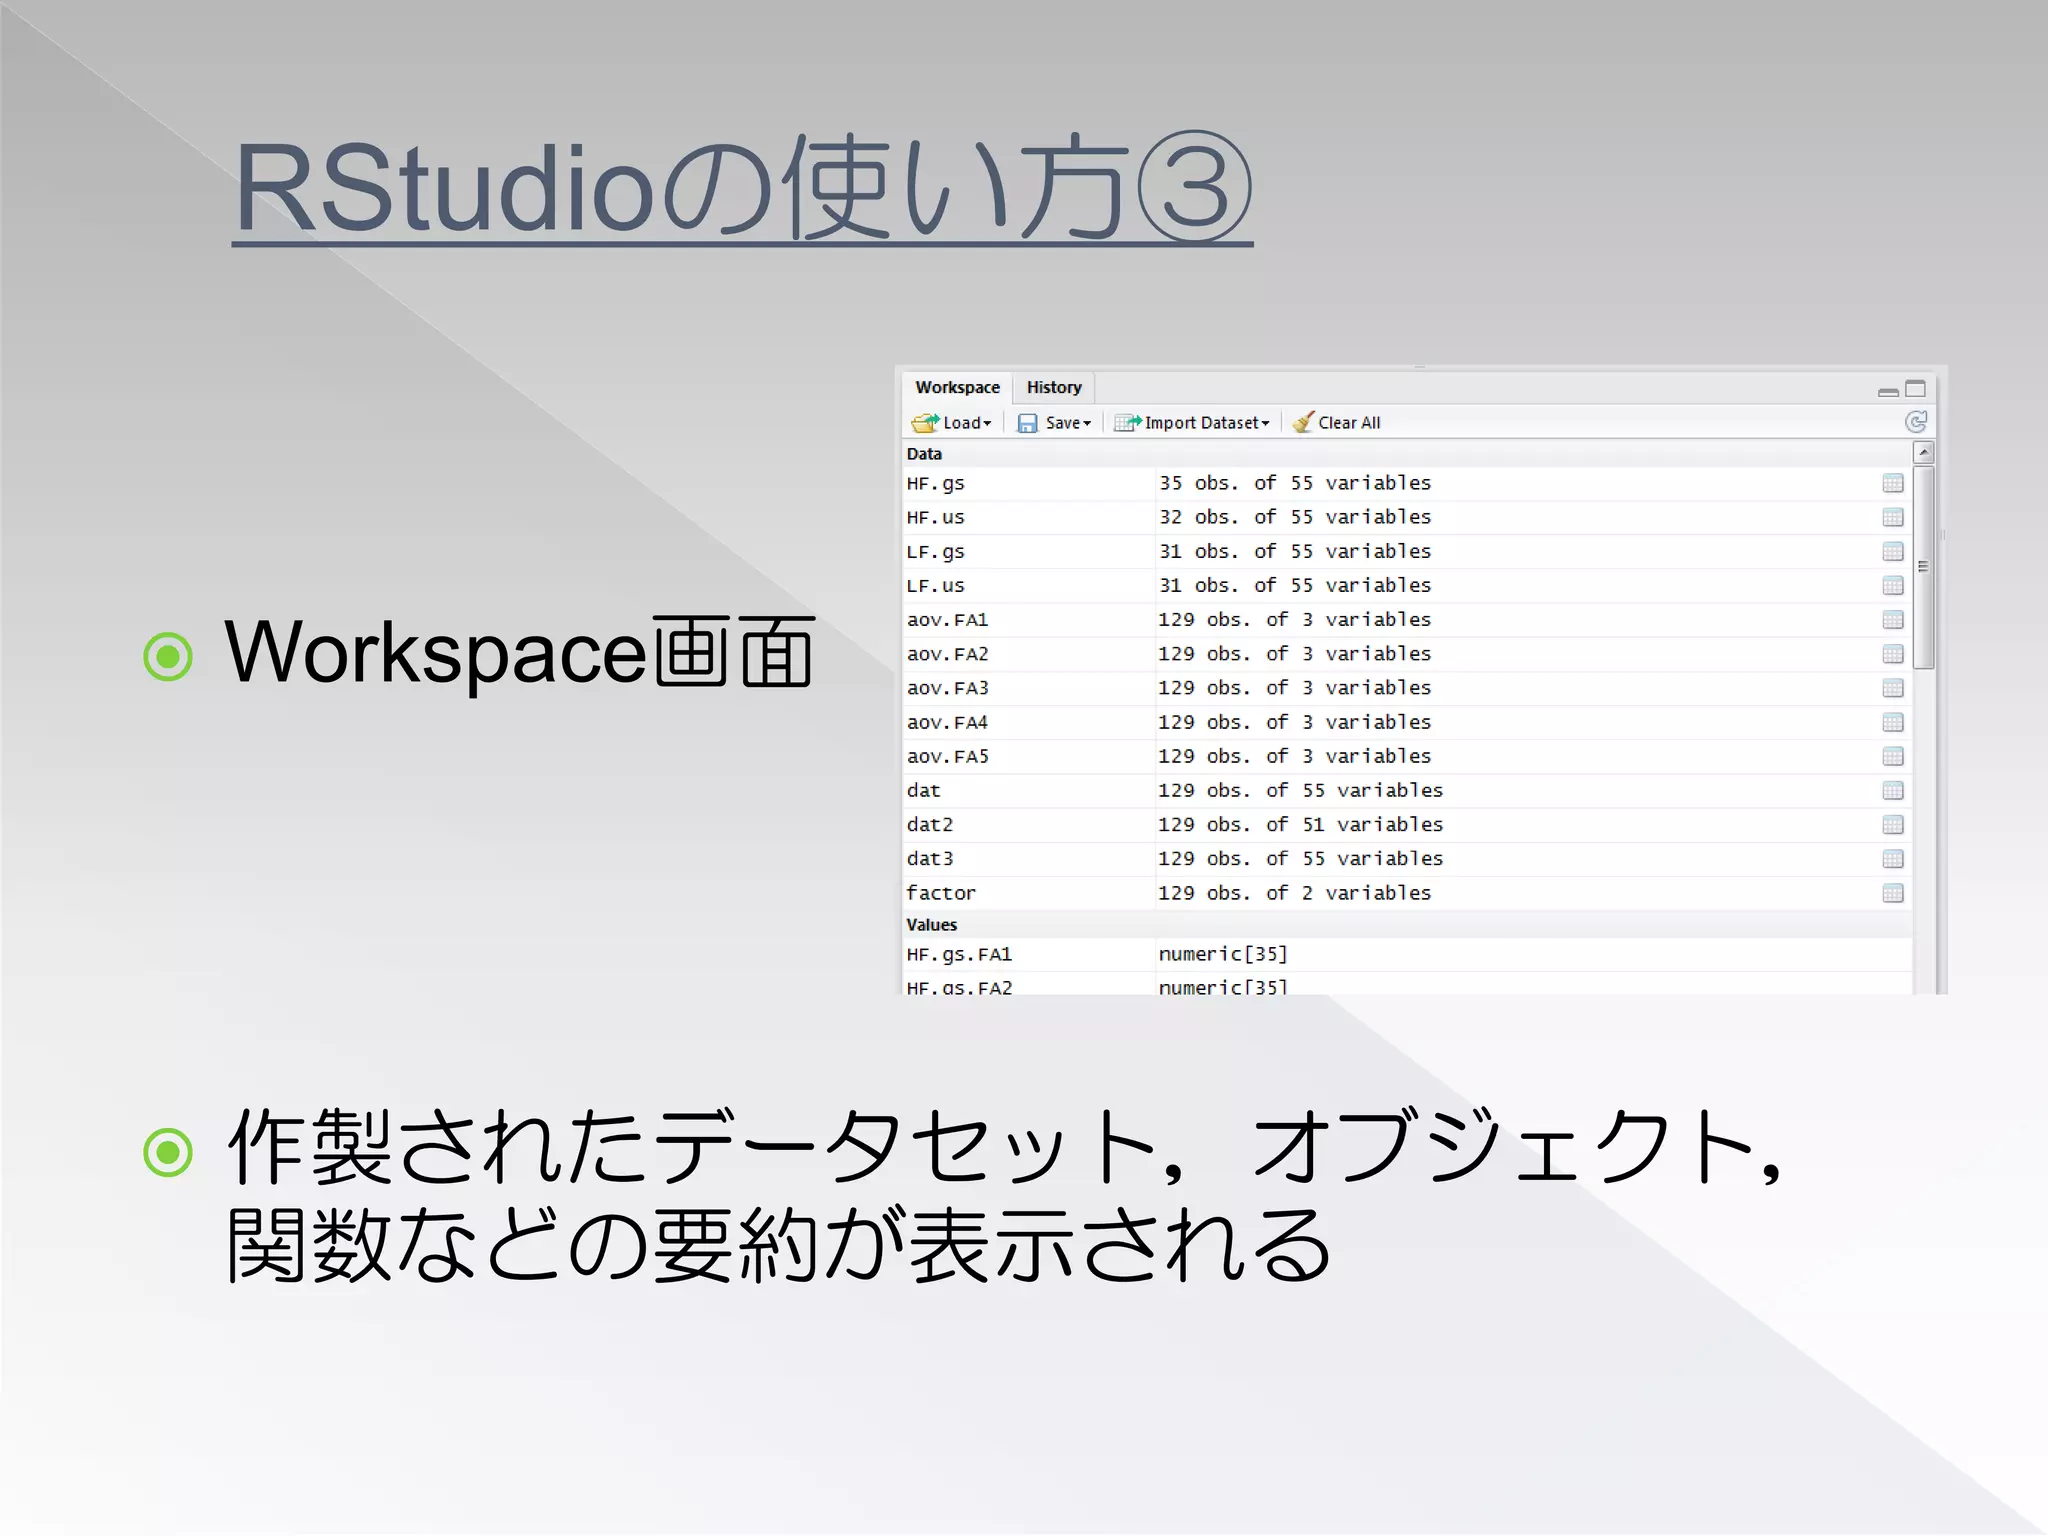Click the folder icon on Load
Screen dimensions: 2048x1536
point(925,423)
